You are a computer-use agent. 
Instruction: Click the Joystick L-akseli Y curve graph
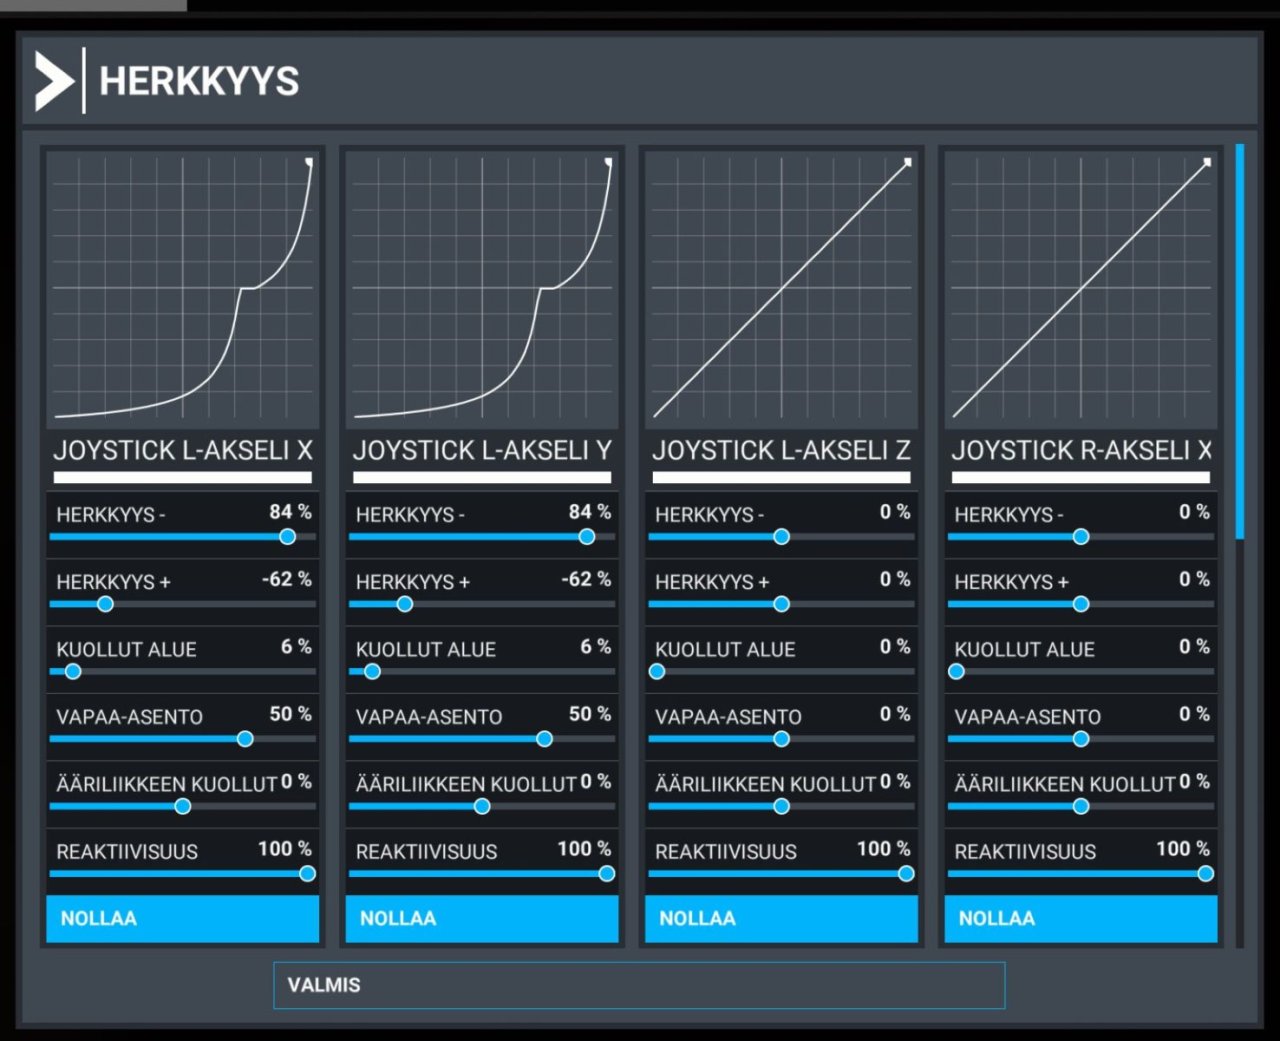[x=482, y=288]
